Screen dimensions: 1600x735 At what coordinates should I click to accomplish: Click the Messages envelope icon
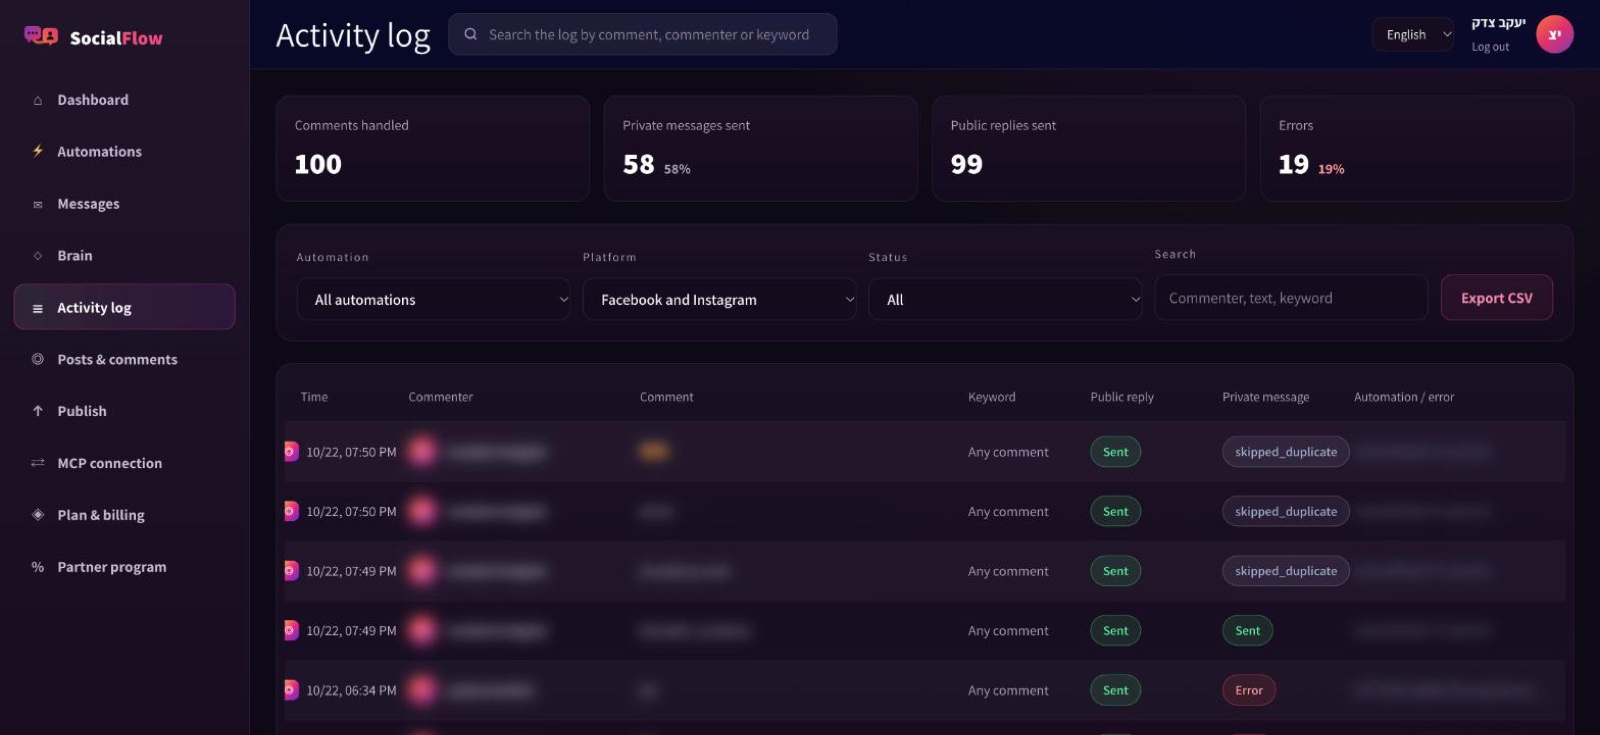click(x=38, y=204)
